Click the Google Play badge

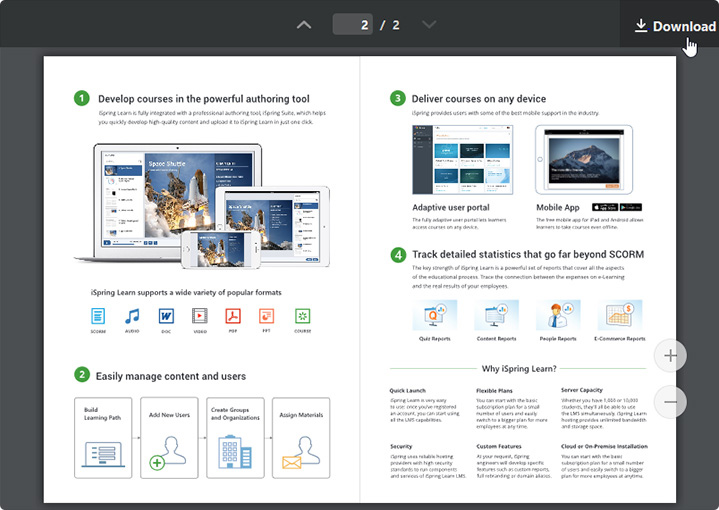click(631, 207)
